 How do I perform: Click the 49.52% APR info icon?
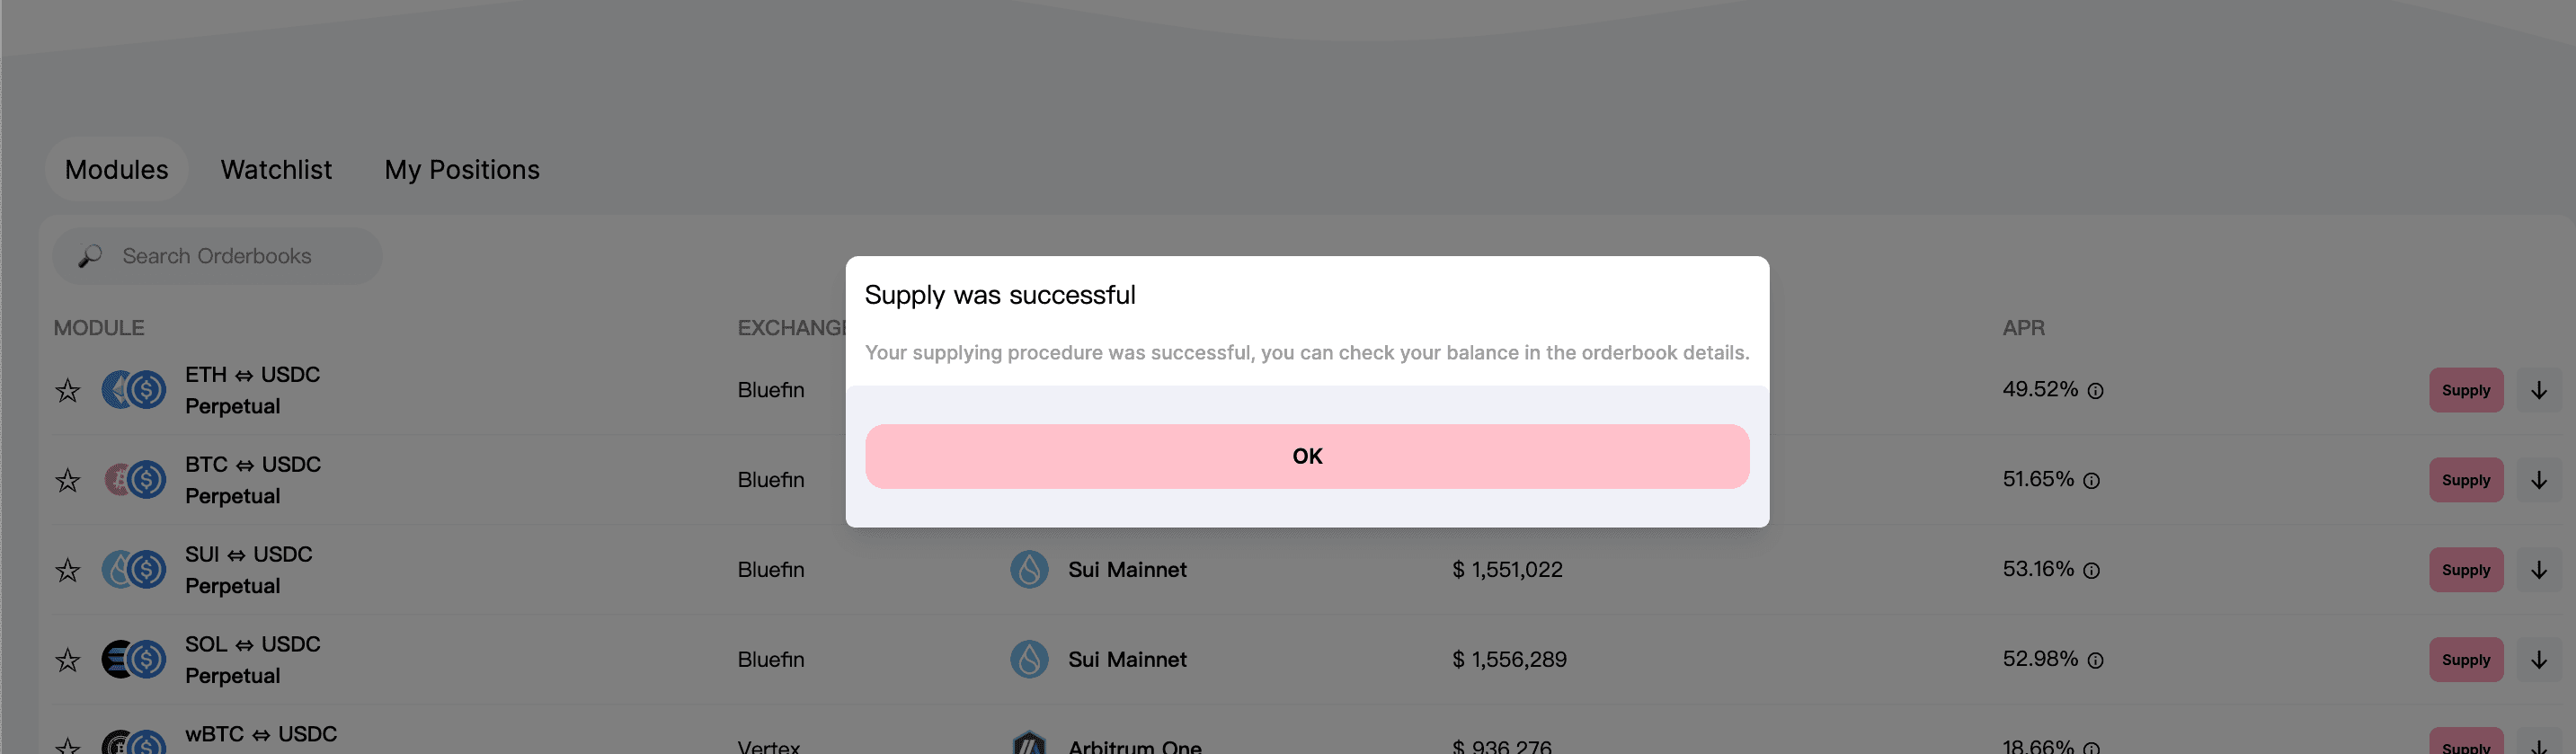[x=2095, y=391]
